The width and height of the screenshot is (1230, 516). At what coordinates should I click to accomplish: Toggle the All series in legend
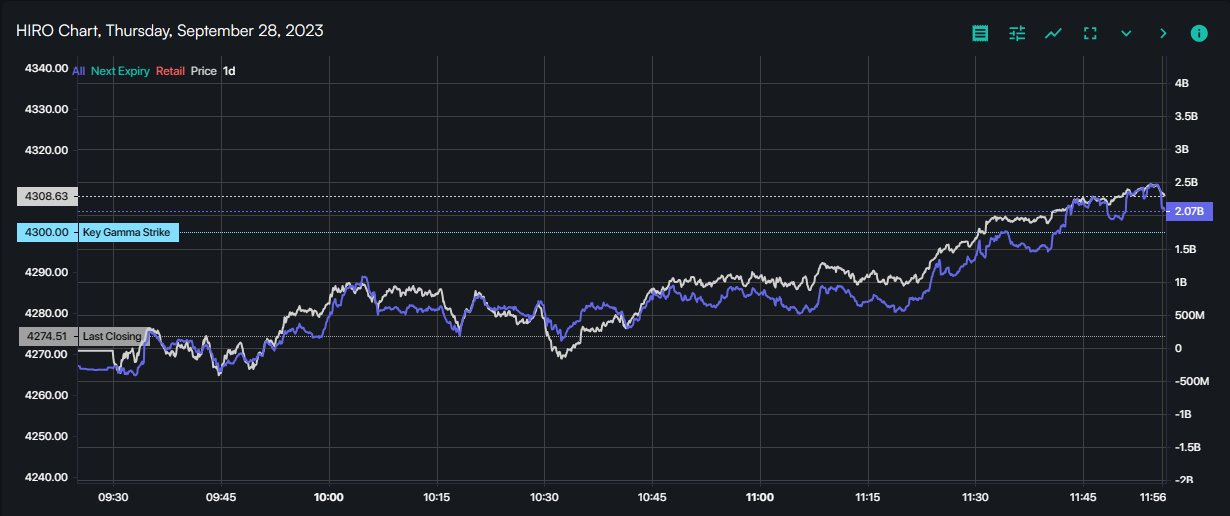[x=79, y=71]
